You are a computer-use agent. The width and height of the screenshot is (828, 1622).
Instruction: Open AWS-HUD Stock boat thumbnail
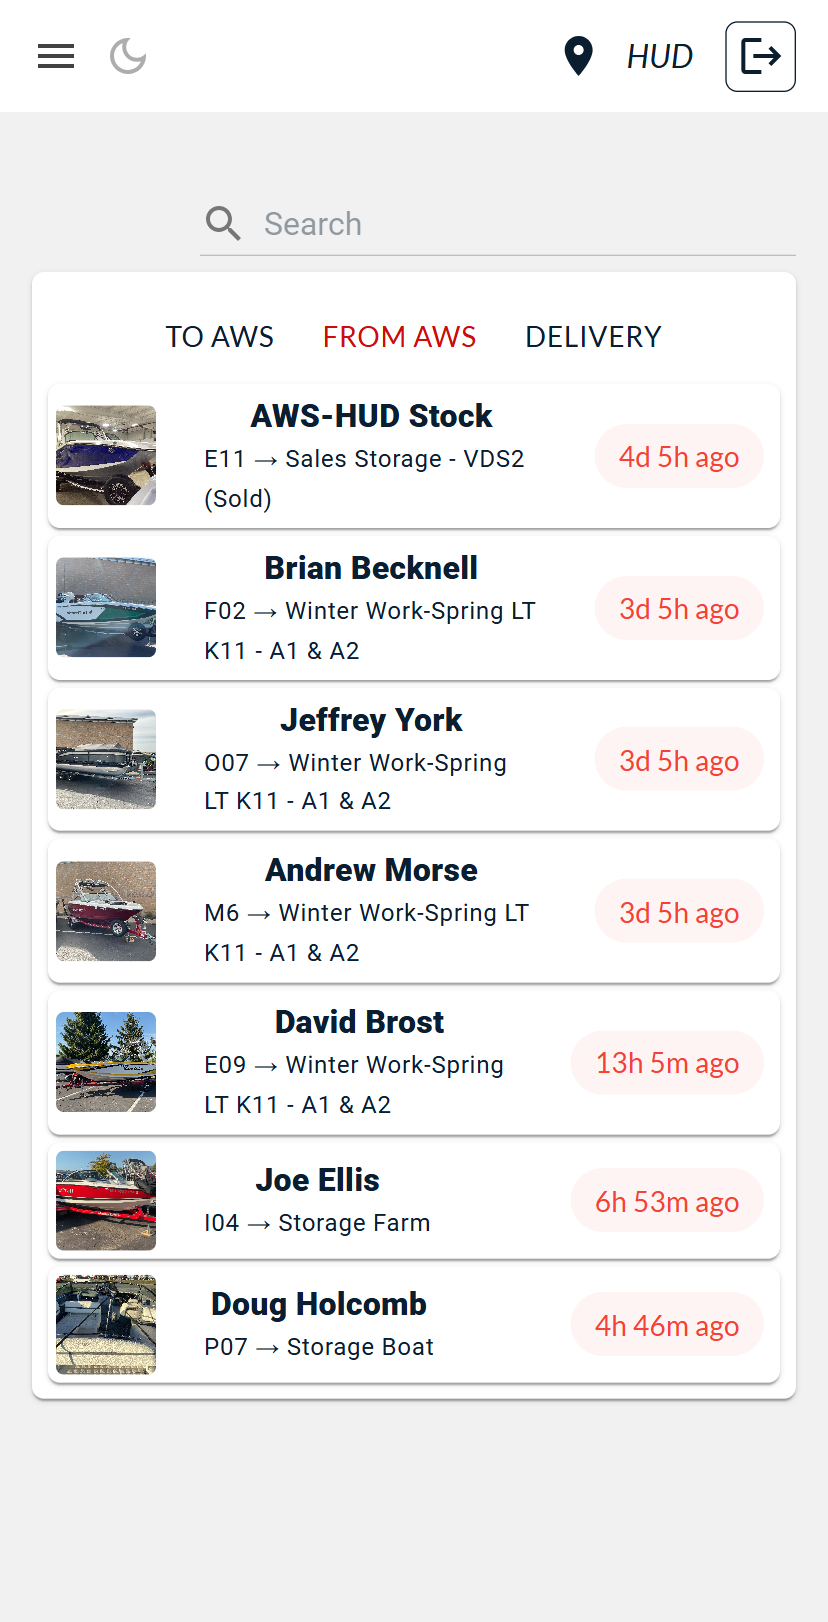pyautogui.click(x=106, y=455)
